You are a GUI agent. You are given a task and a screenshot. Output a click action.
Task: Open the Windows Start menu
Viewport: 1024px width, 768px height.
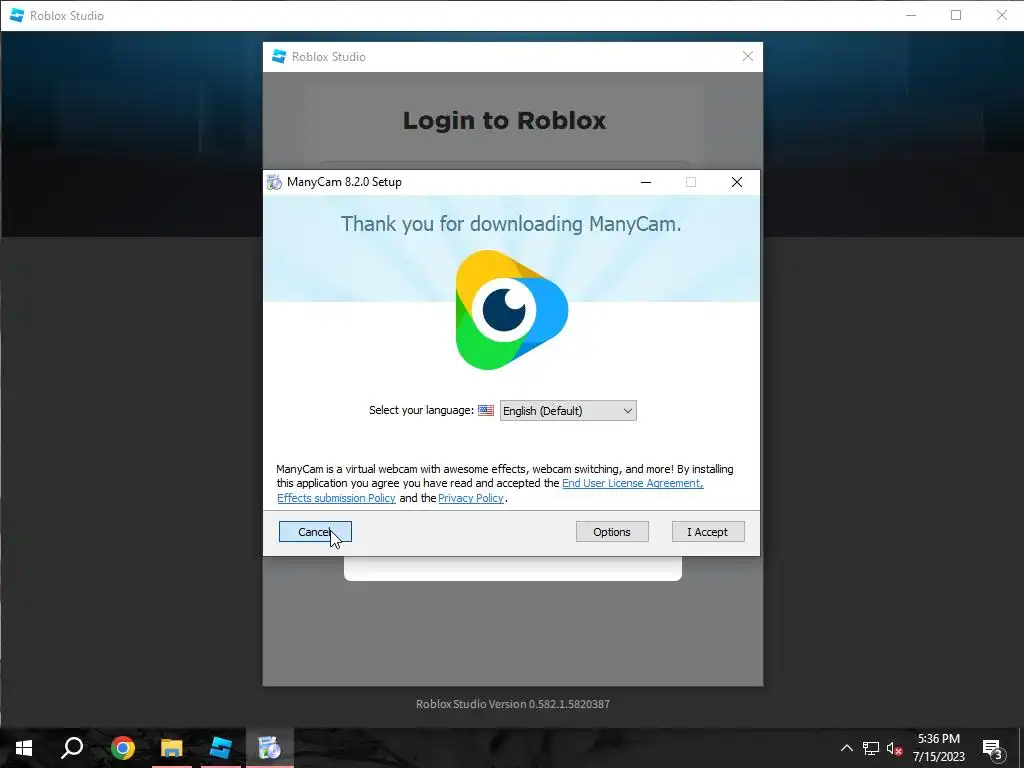[x=24, y=748]
